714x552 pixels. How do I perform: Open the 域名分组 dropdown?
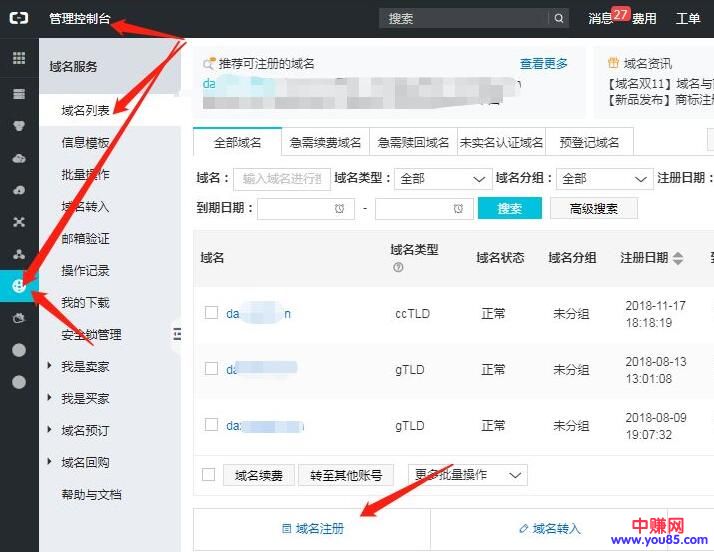(603, 179)
